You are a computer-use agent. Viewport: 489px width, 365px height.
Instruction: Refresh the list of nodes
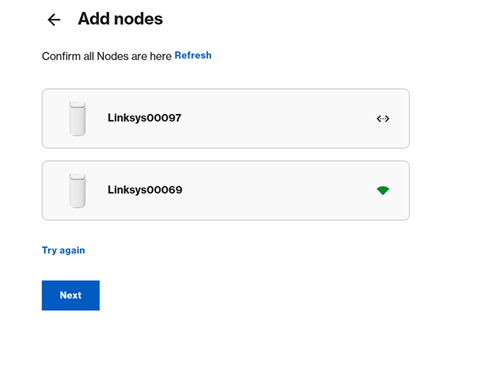click(x=193, y=55)
